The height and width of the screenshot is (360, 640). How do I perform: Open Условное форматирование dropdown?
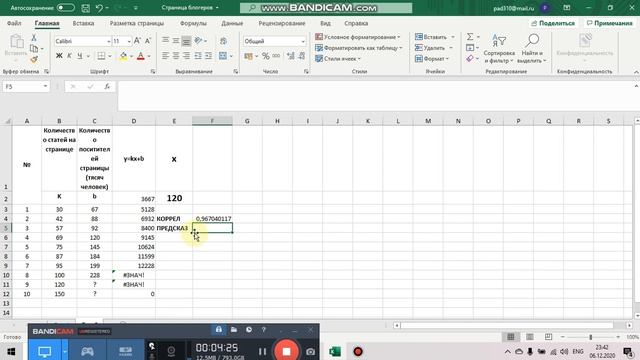[x=358, y=37]
